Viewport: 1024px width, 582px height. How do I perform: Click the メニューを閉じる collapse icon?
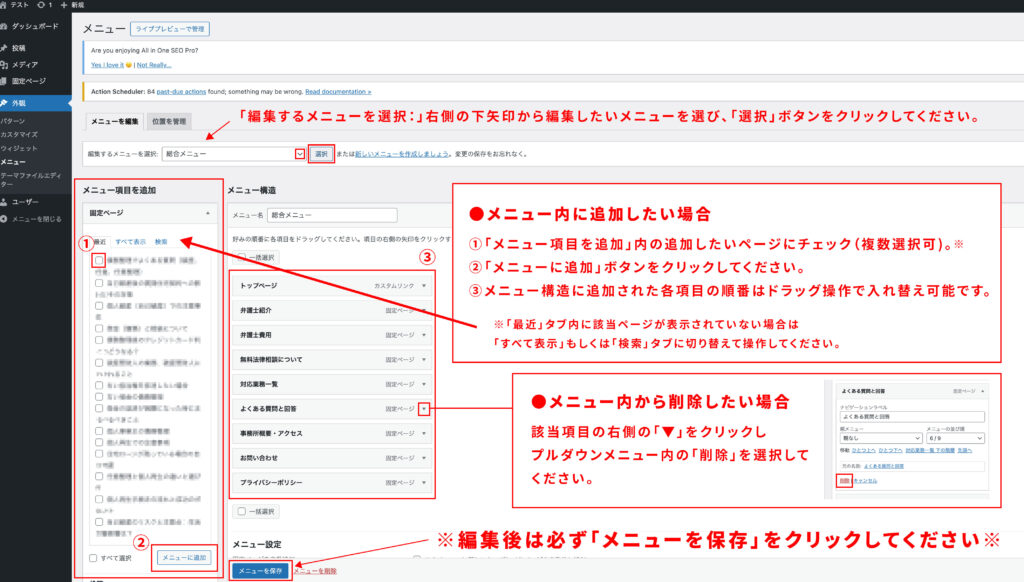tap(4, 219)
